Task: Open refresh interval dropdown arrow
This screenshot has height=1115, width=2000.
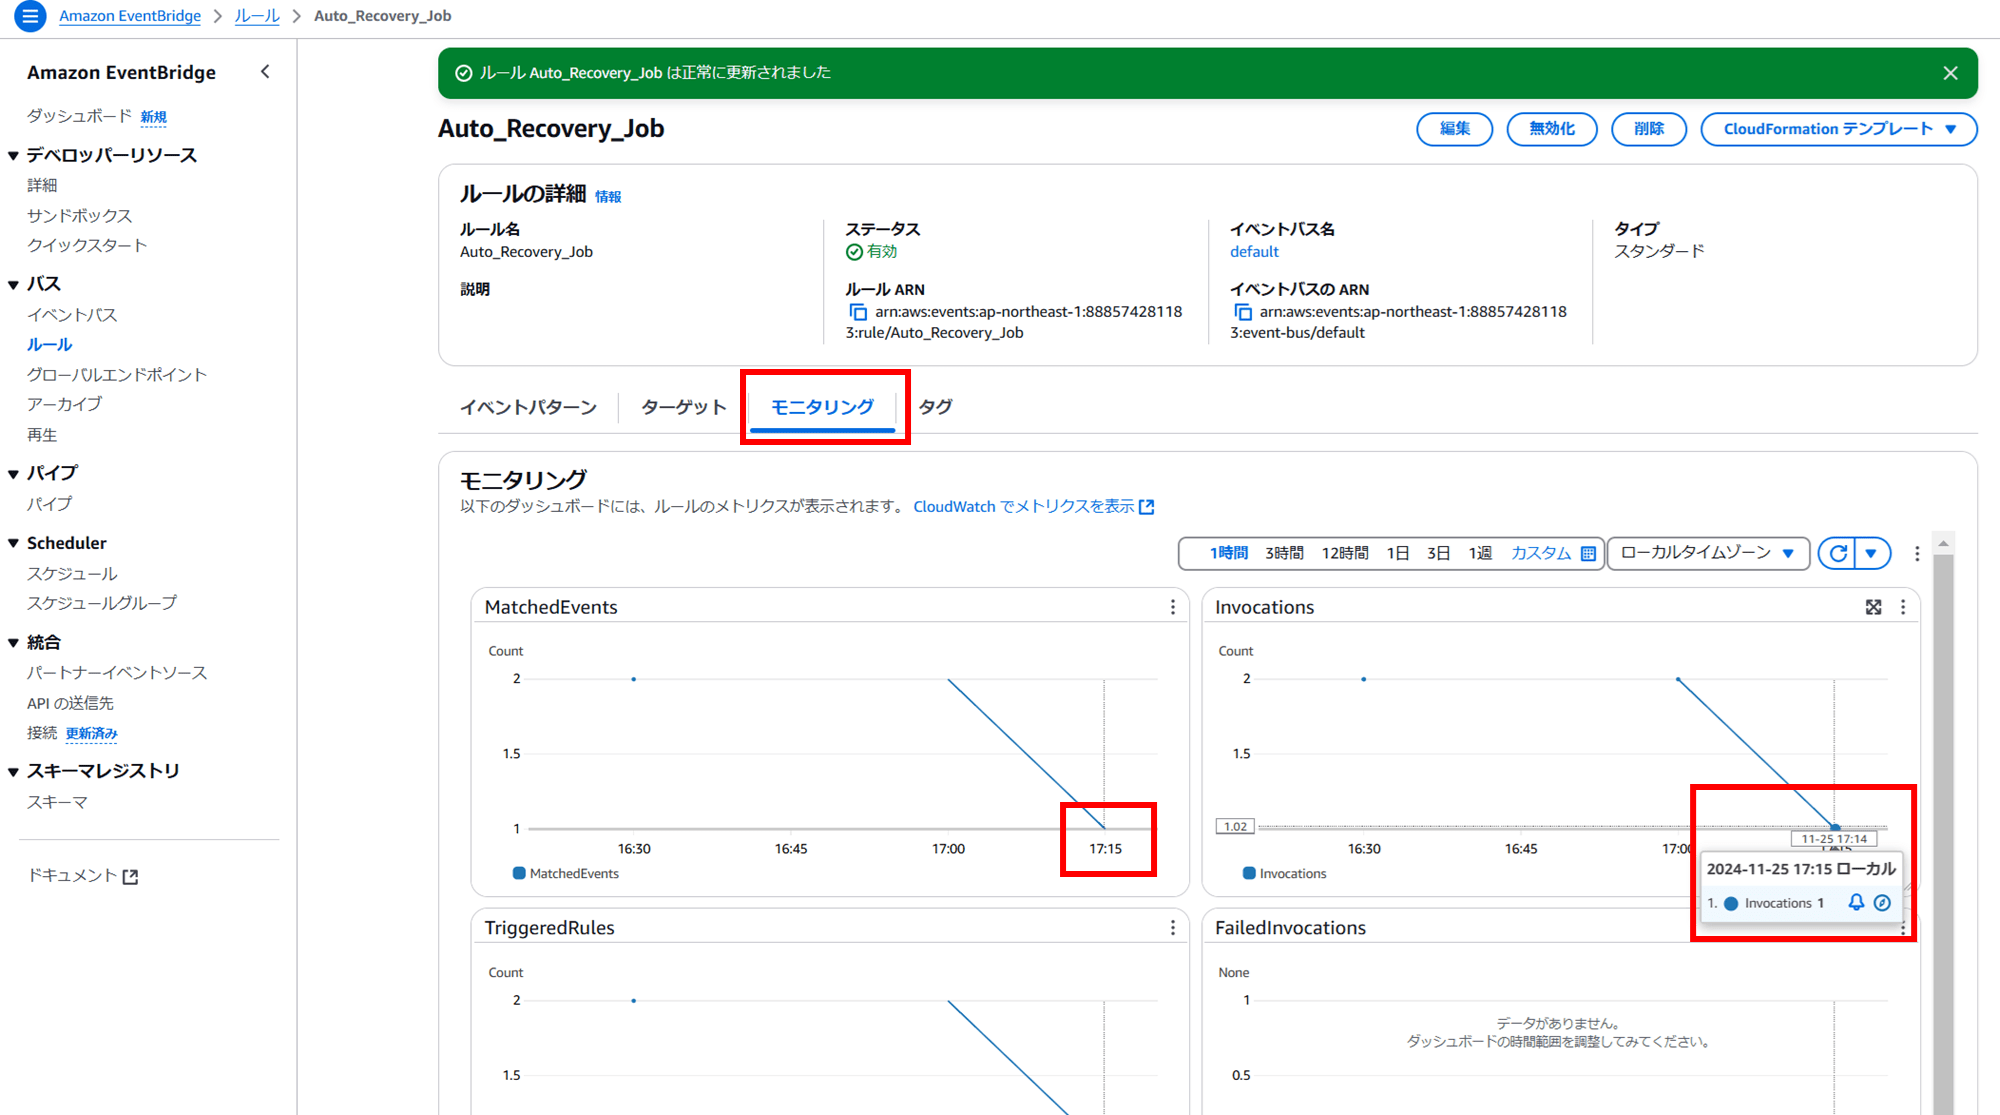Action: (x=1872, y=553)
